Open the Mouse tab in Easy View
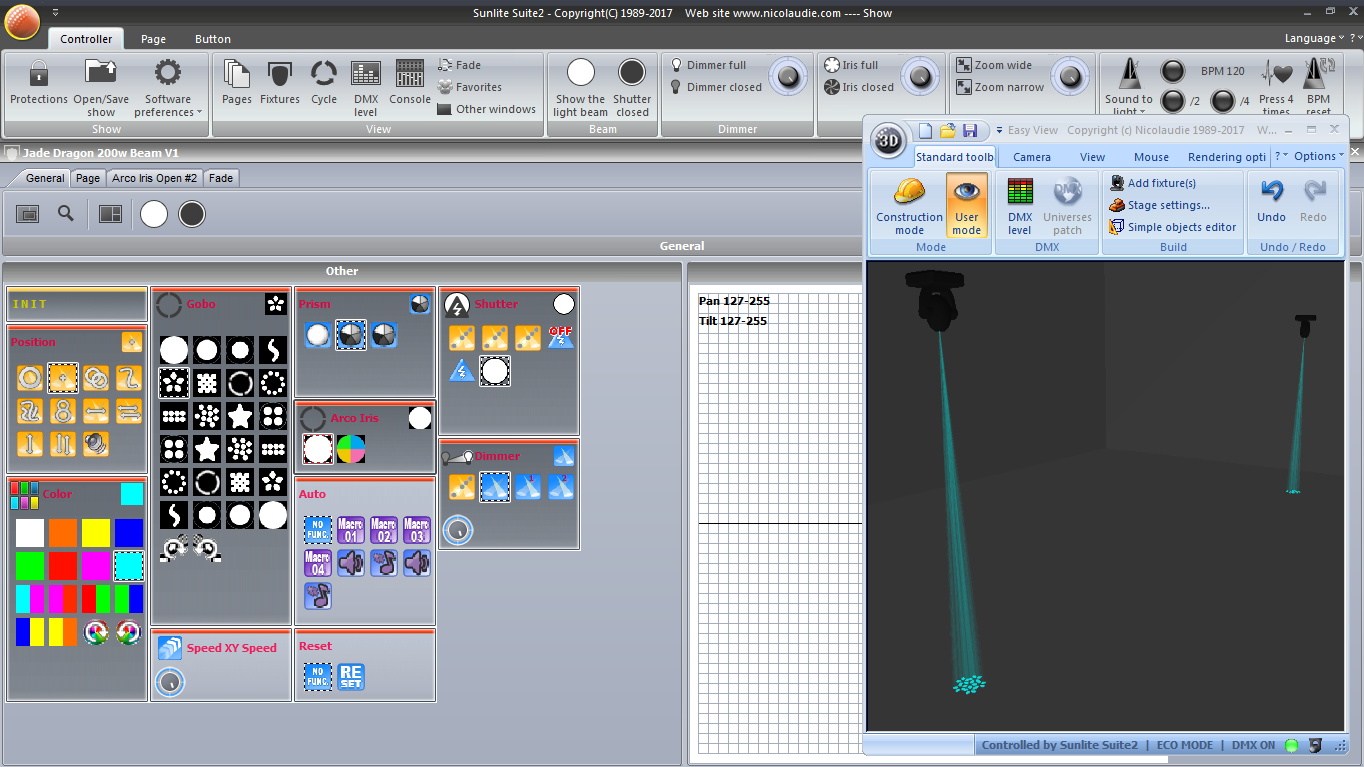Image resolution: width=1364 pixels, height=767 pixels. [1151, 157]
